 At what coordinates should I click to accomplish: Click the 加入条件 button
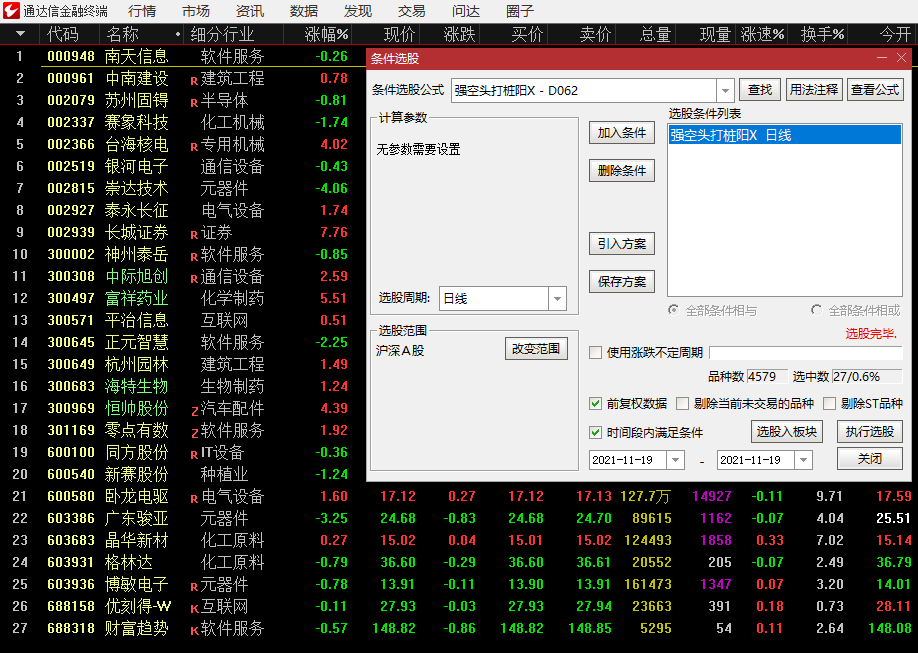point(622,133)
